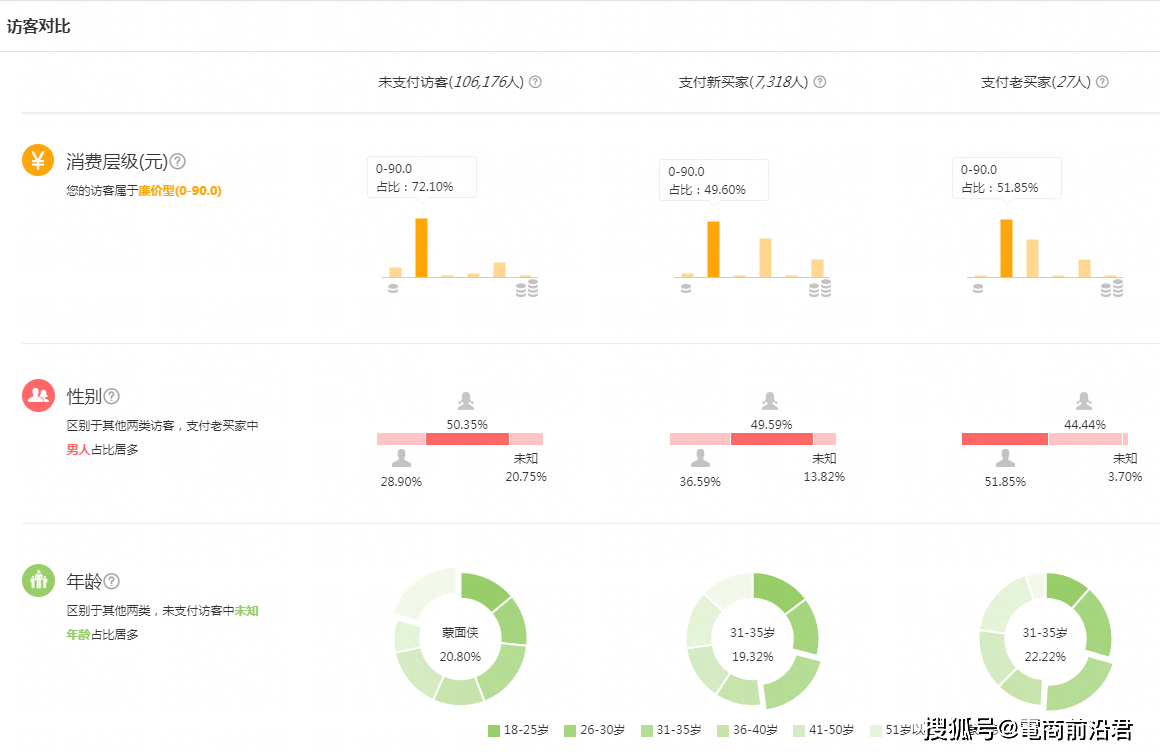Click the 20.75% unknown gender value

click(526, 477)
